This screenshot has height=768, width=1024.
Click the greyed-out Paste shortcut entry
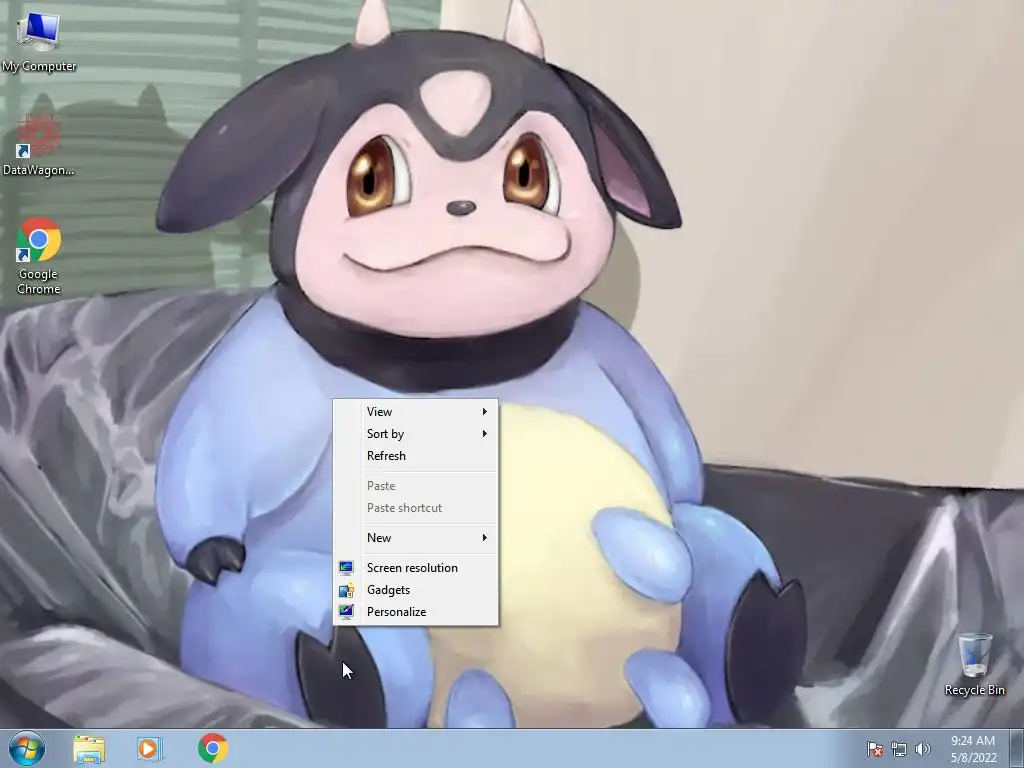tap(415, 508)
